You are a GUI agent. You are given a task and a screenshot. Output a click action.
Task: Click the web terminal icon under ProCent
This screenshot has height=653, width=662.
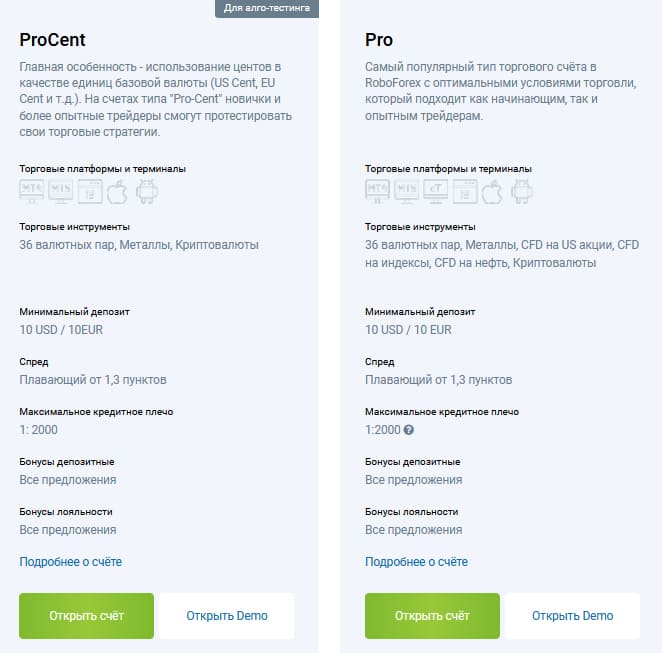tap(90, 192)
